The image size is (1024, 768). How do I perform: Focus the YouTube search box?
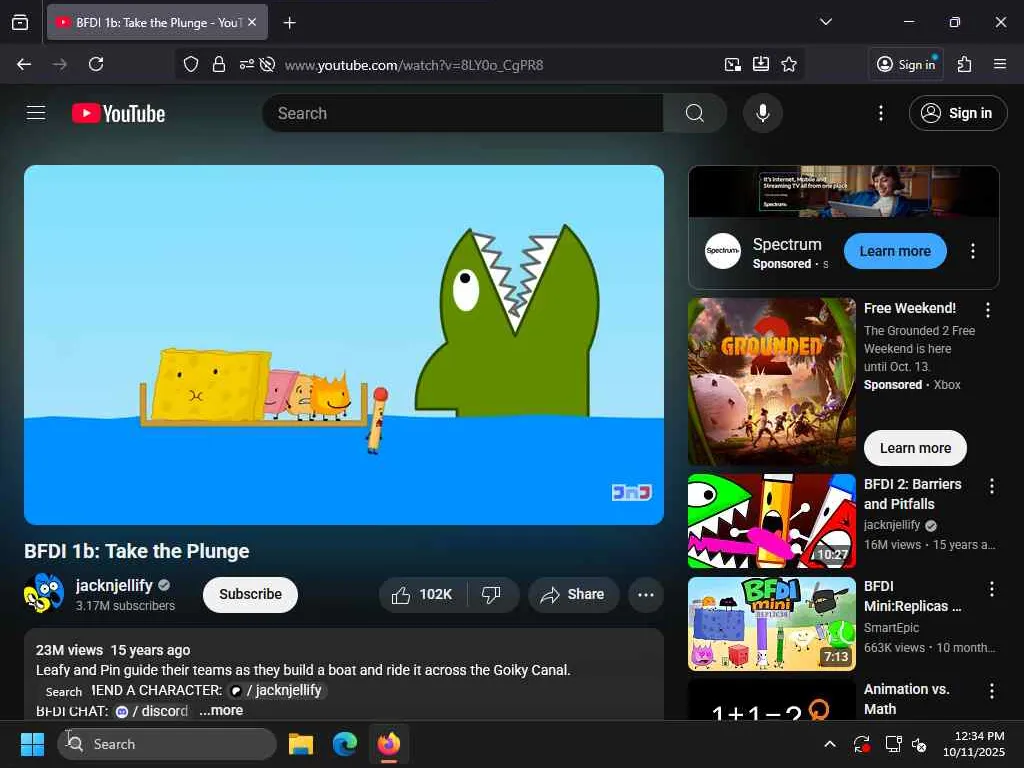point(463,113)
